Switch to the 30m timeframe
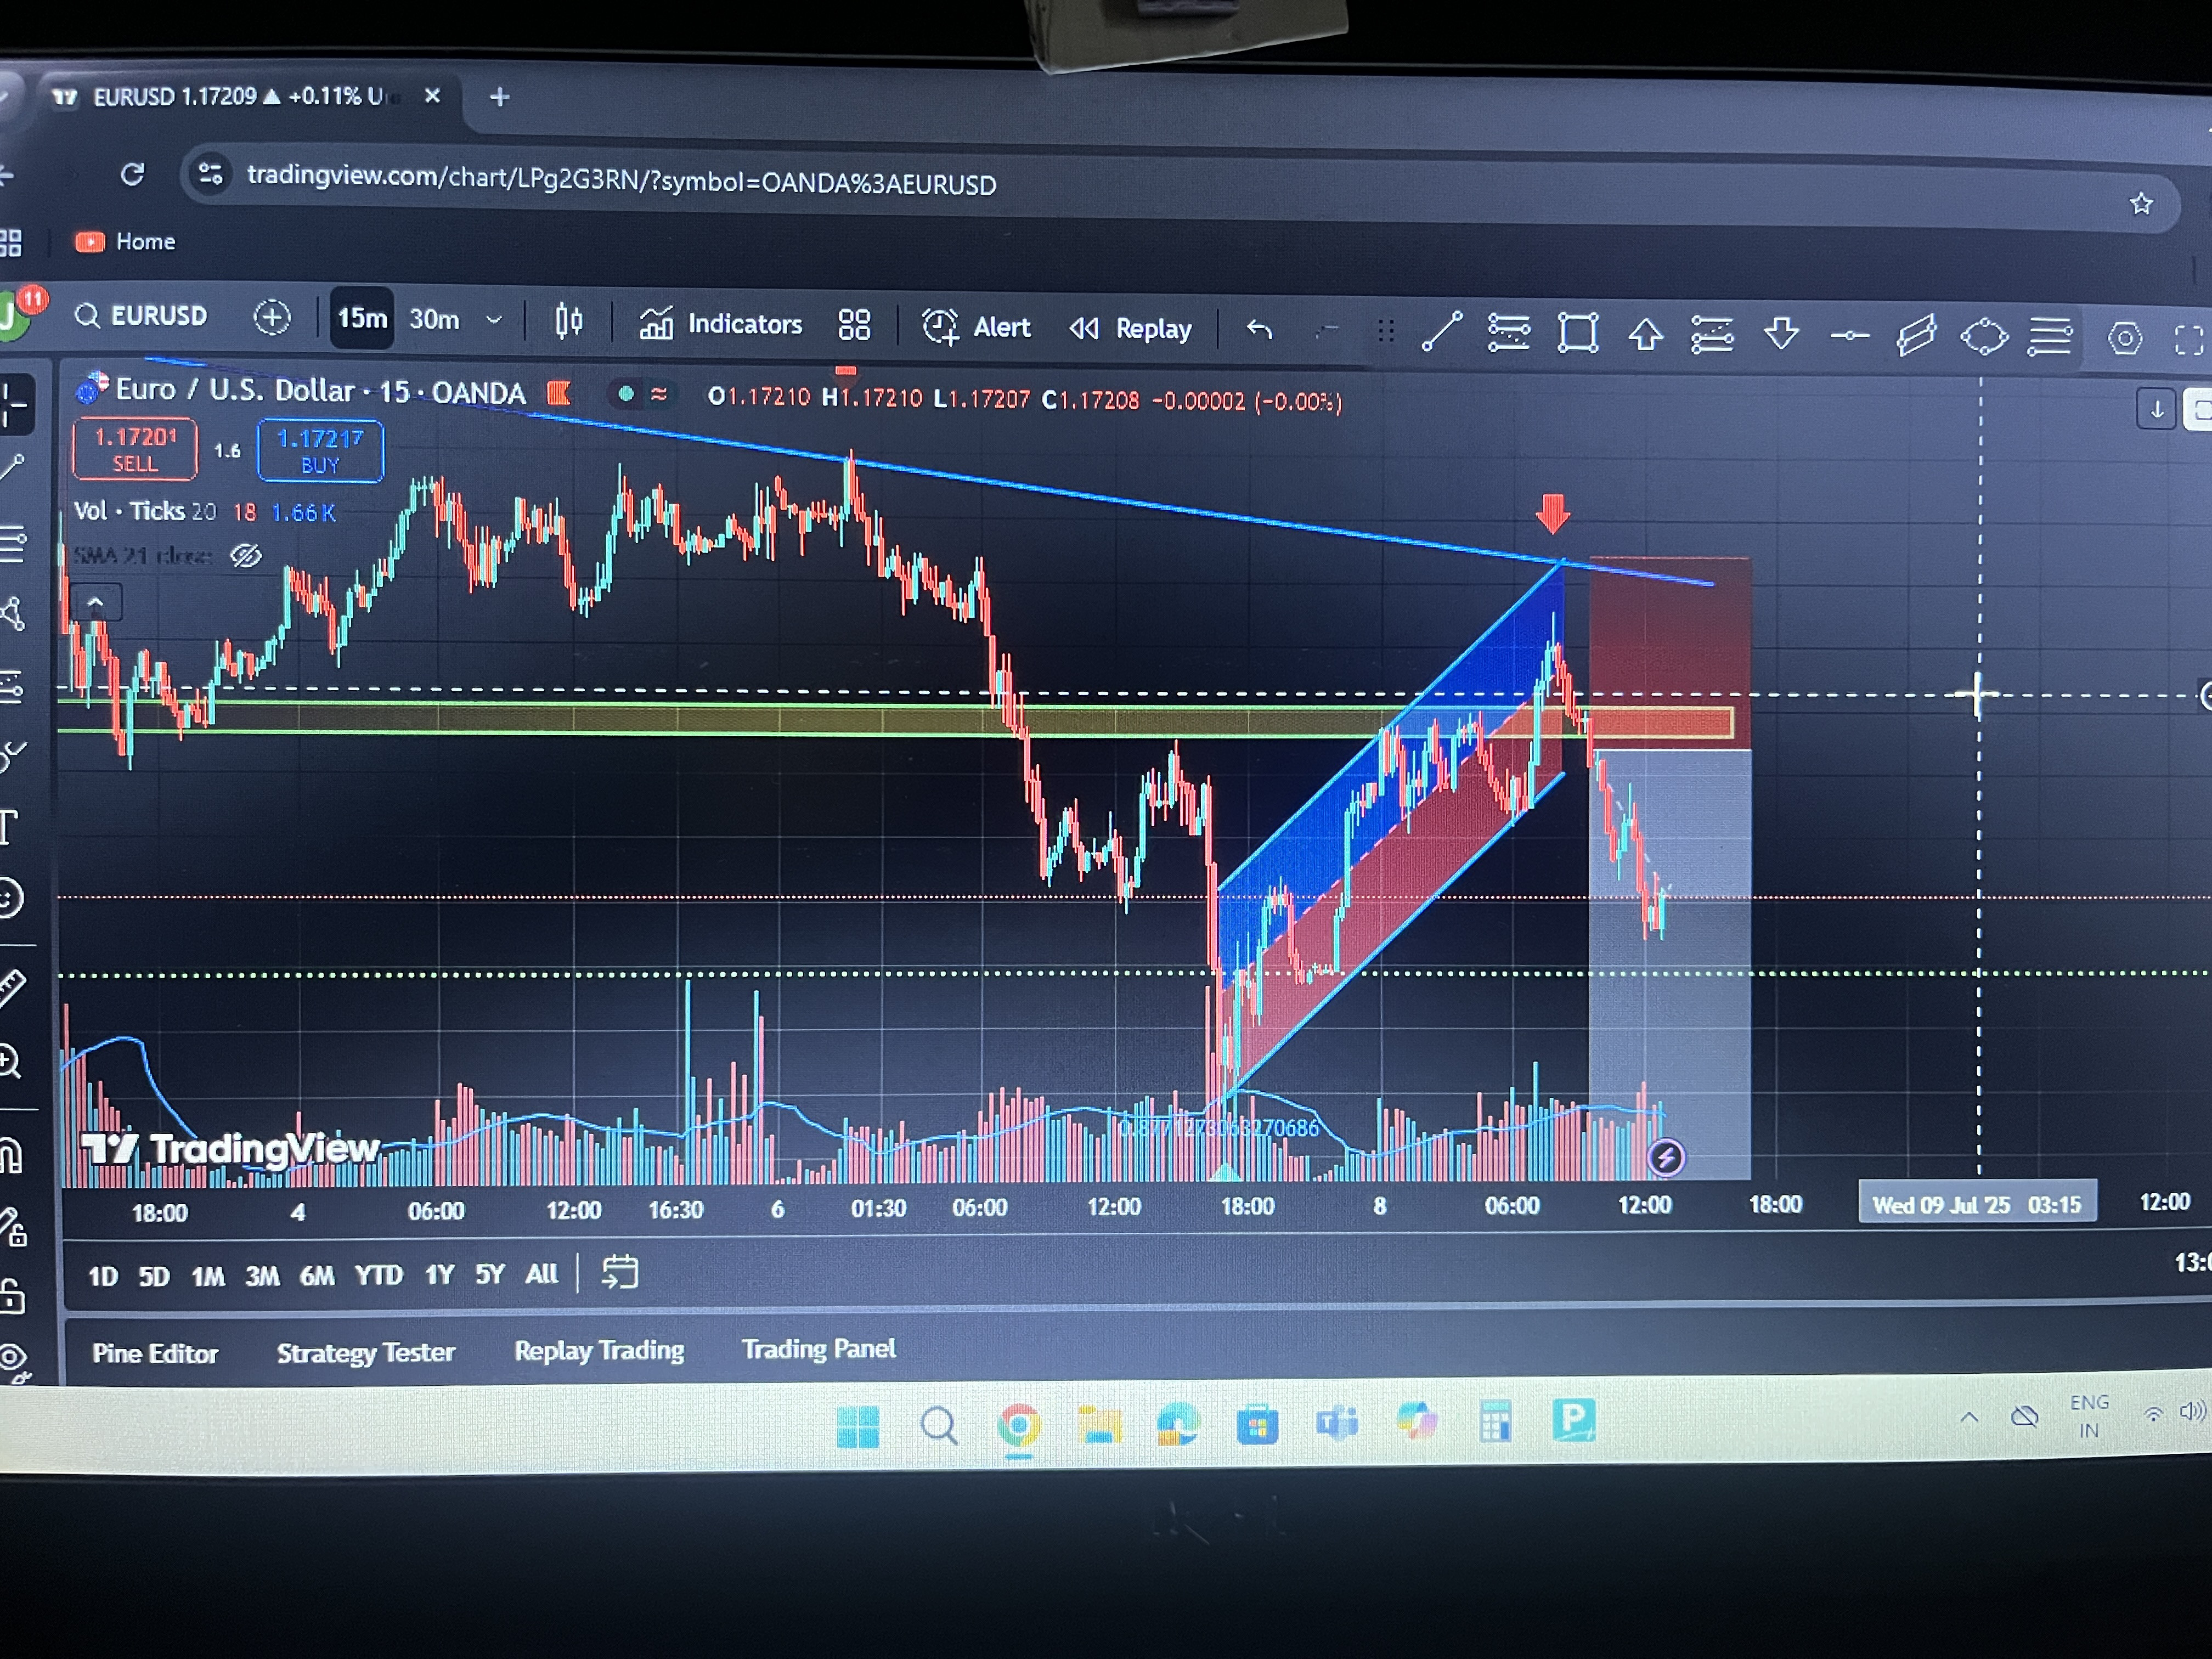This screenshot has height=1659, width=2212. coord(434,320)
